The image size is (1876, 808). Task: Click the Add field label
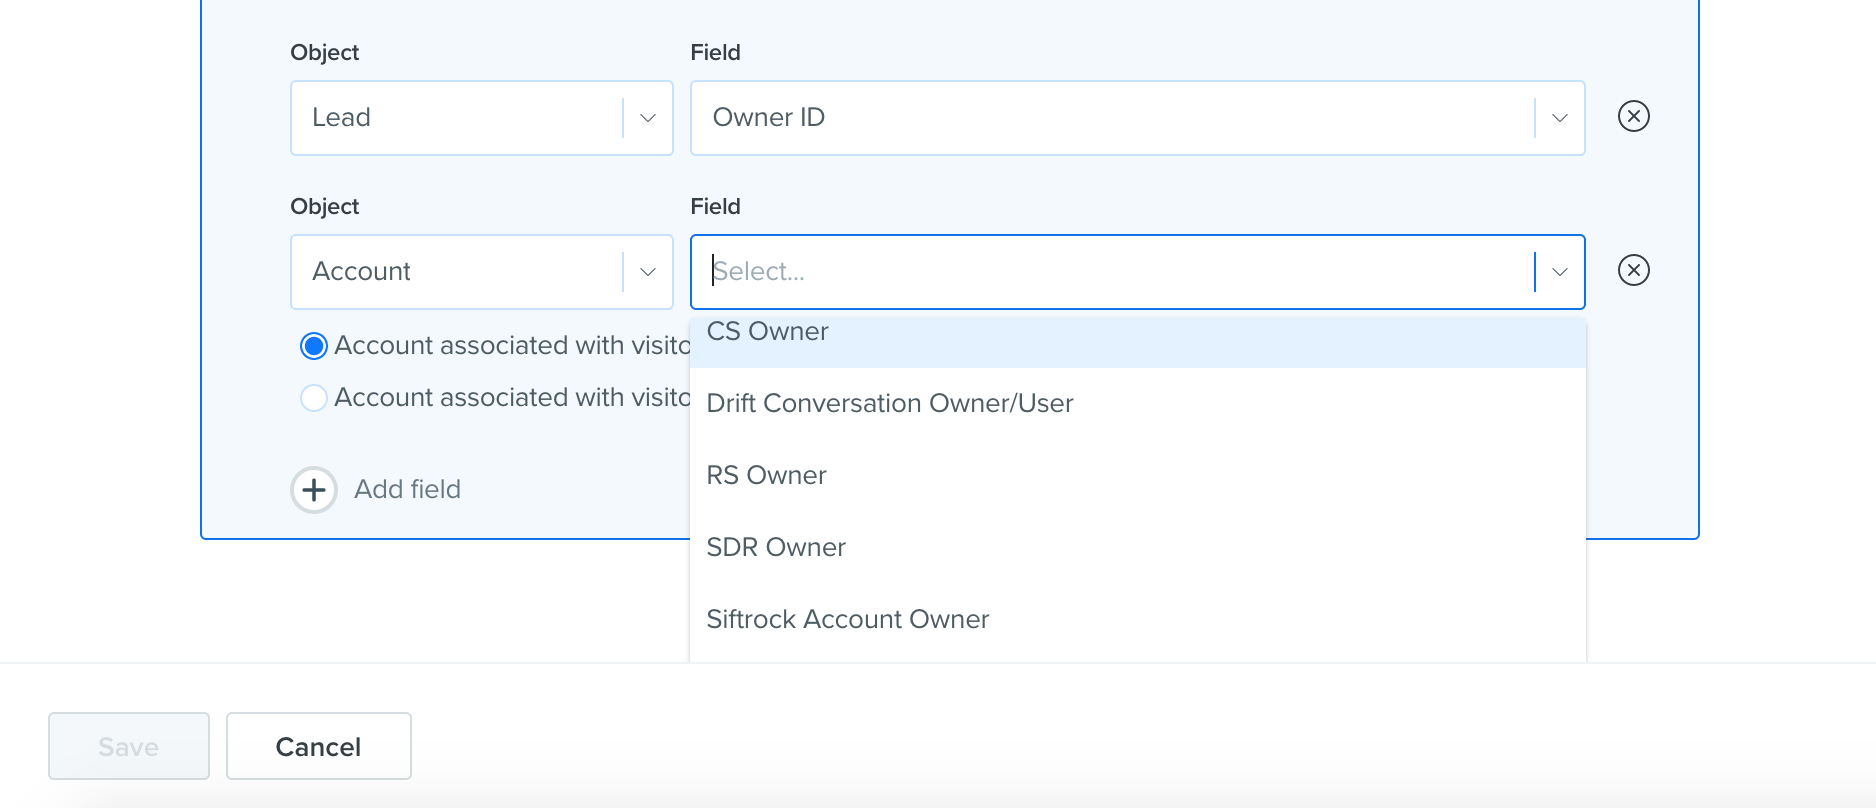407,490
